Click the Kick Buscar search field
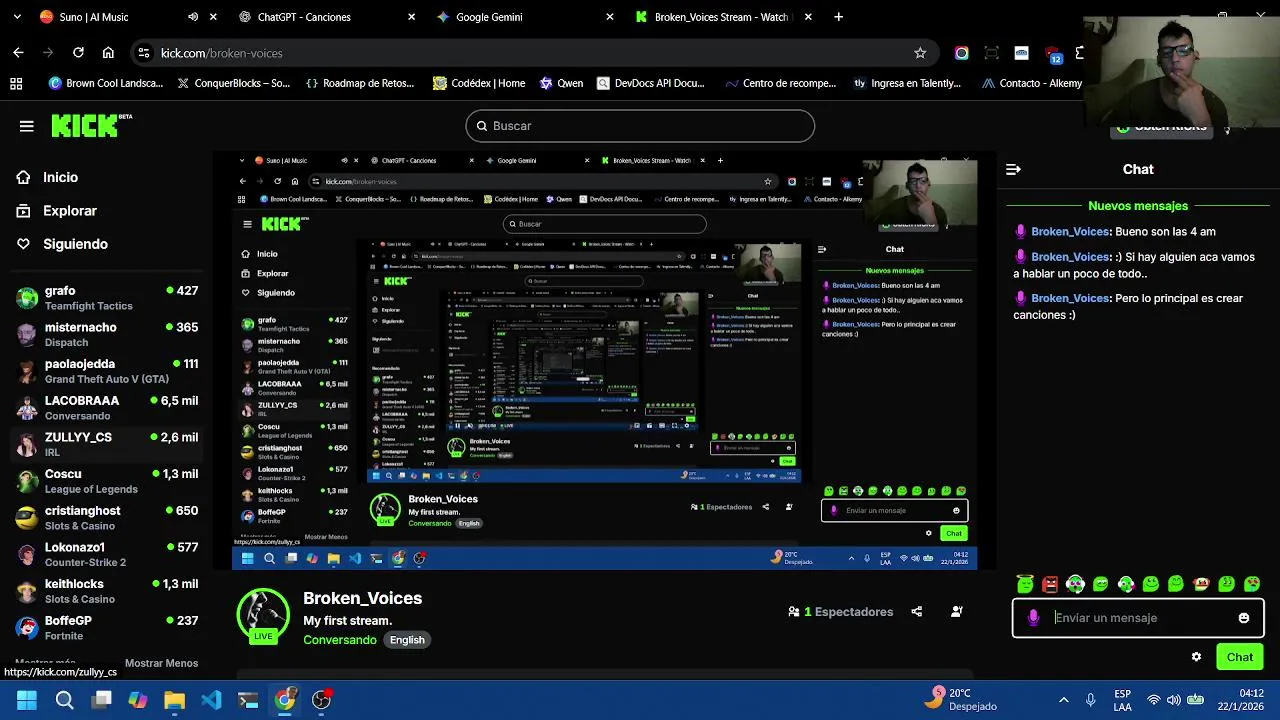This screenshot has width=1280, height=720. click(640, 126)
